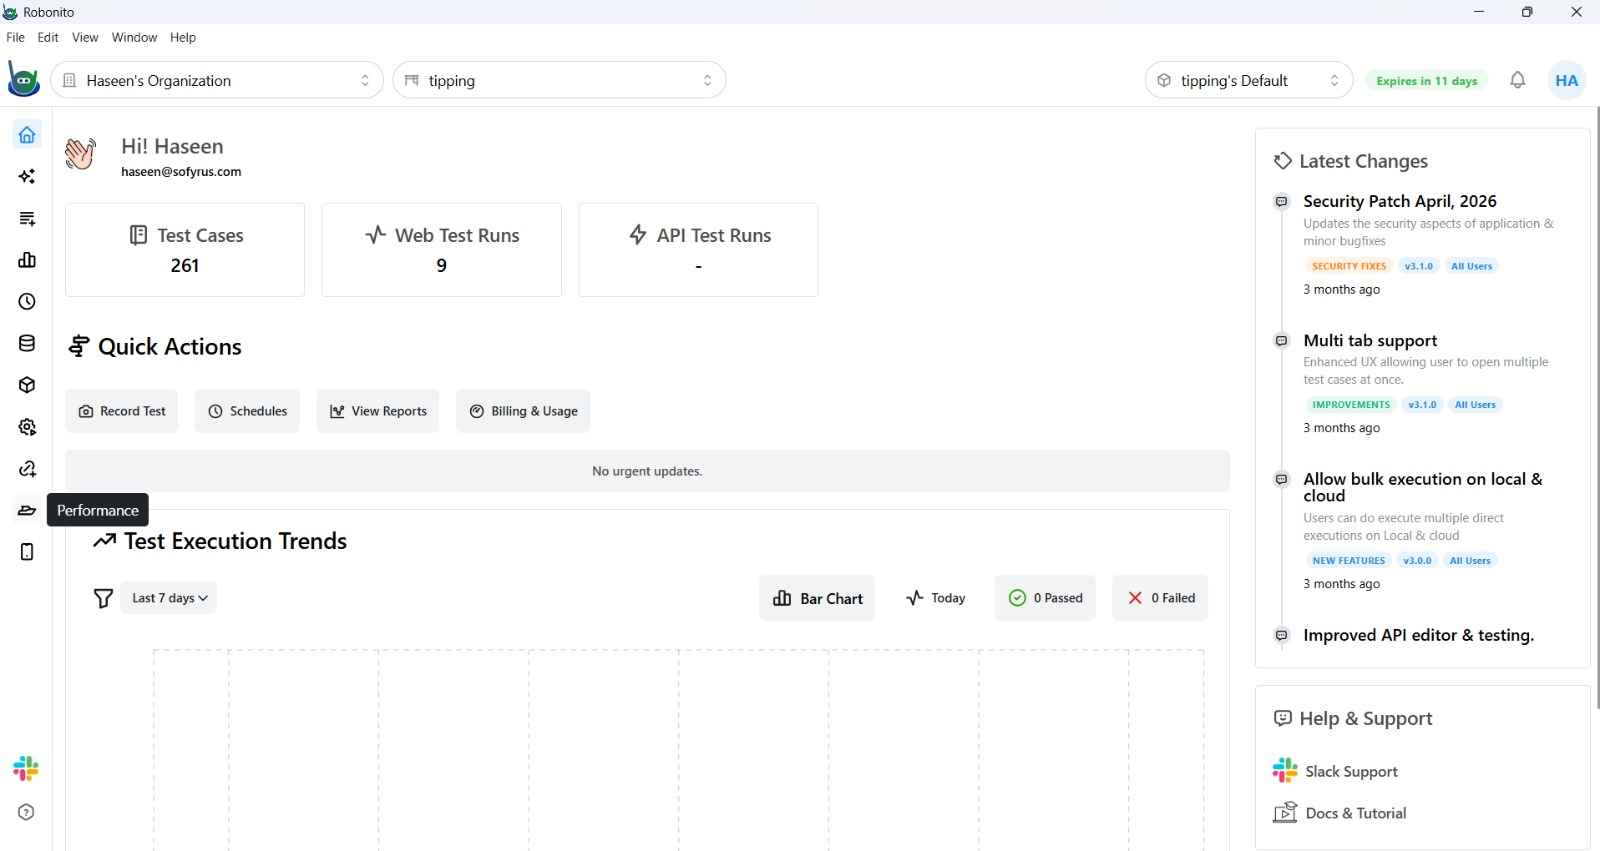Open the Web Test Runs card
The height and width of the screenshot is (851, 1600).
click(x=442, y=250)
